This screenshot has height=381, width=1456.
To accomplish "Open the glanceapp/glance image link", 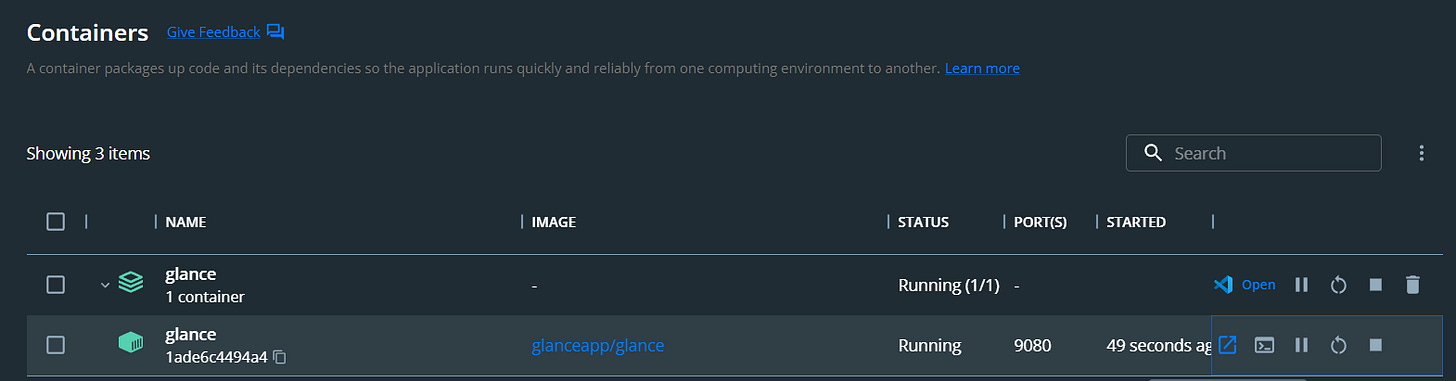I will pos(597,346).
